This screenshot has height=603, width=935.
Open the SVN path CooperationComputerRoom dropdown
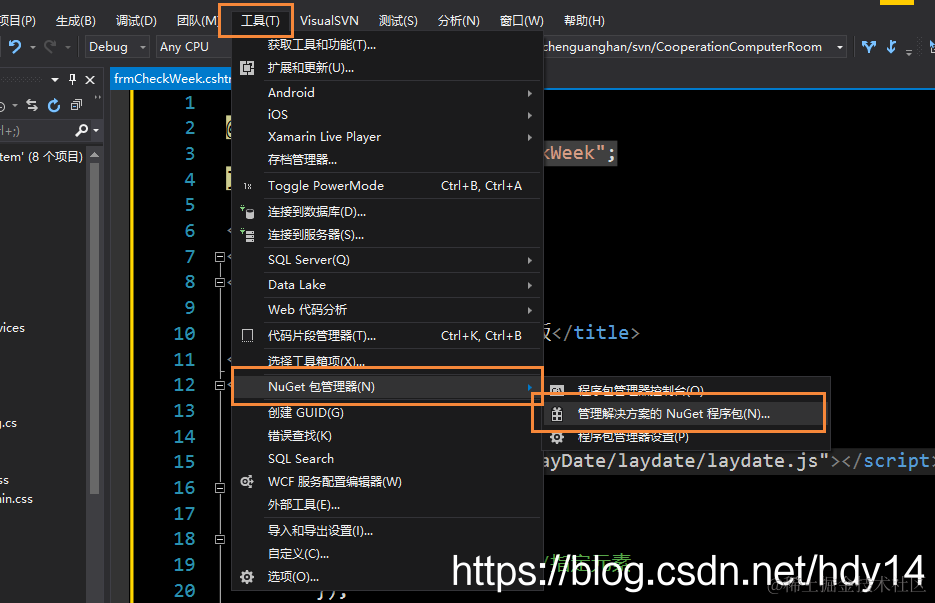840,47
